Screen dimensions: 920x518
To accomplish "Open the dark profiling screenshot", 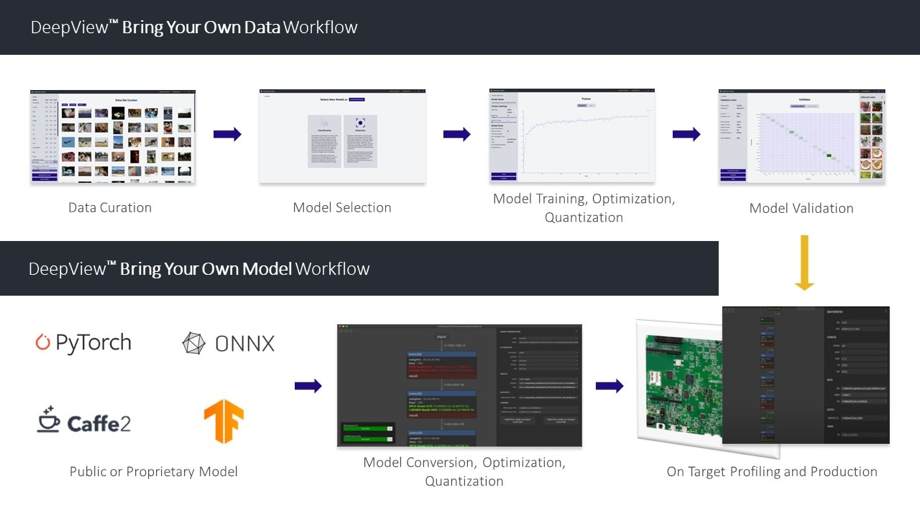I will click(x=806, y=375).
